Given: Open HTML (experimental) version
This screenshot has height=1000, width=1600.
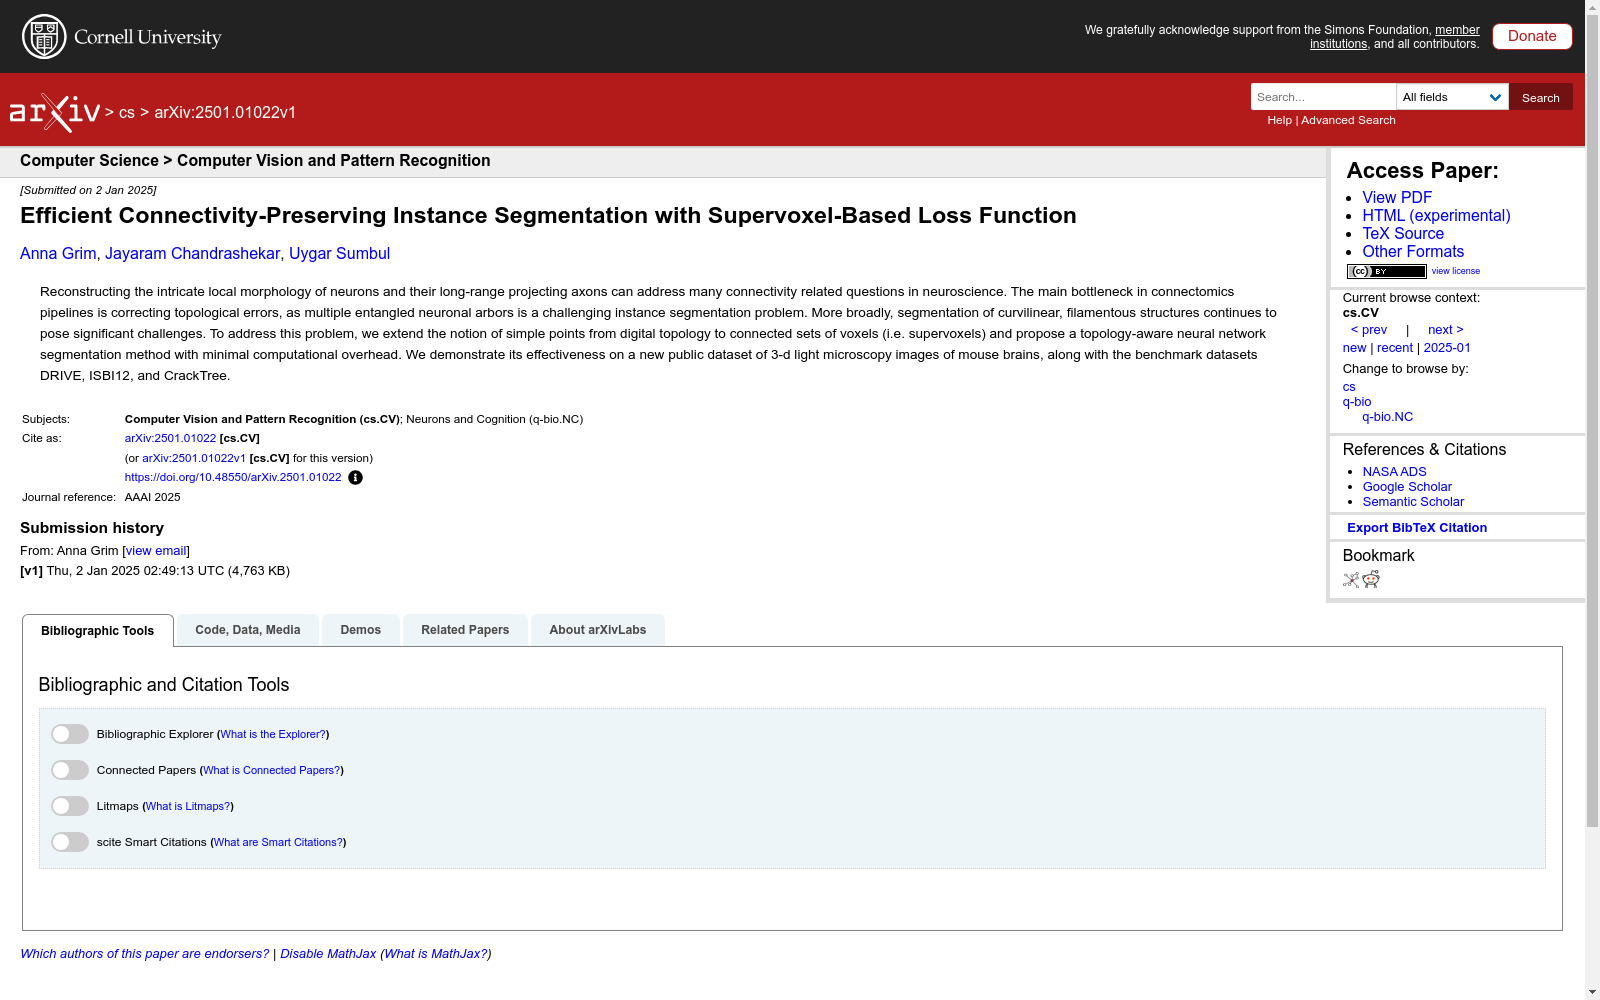Looking at the screenshot, I should coord(1436,216).
